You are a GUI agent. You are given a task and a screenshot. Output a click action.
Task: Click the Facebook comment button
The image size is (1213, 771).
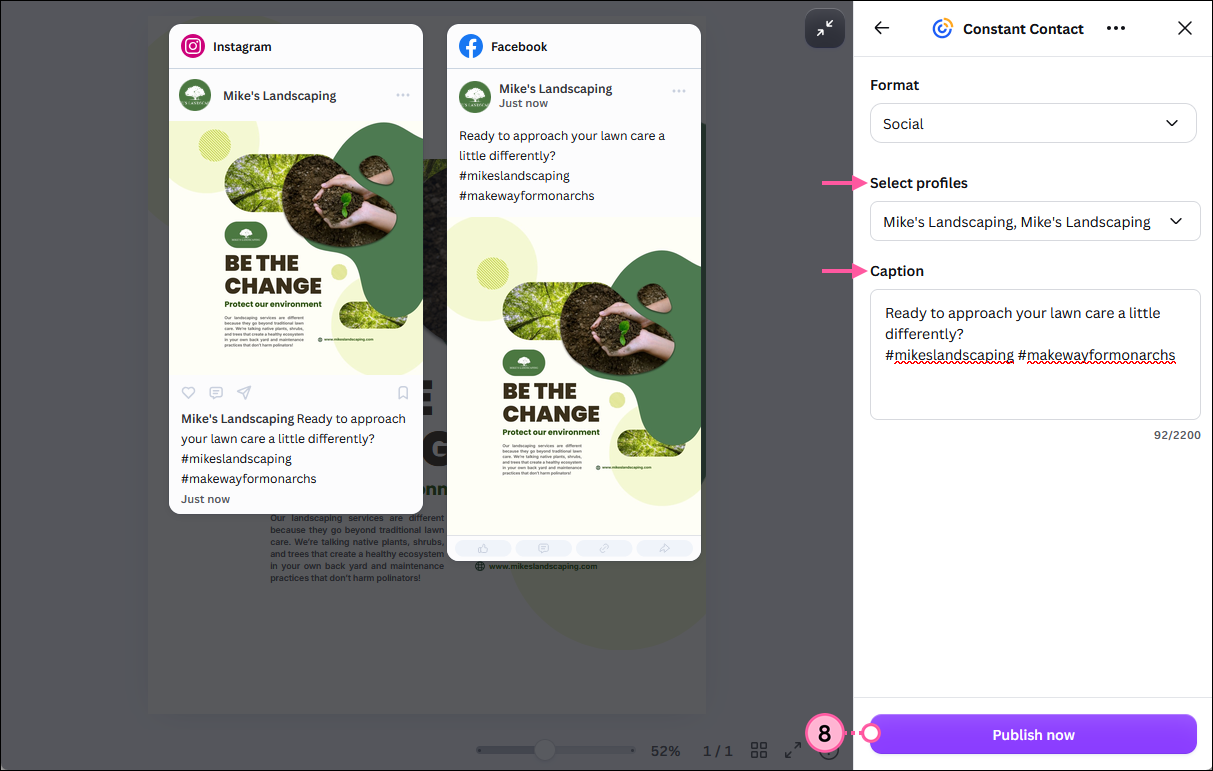point(544,548)
